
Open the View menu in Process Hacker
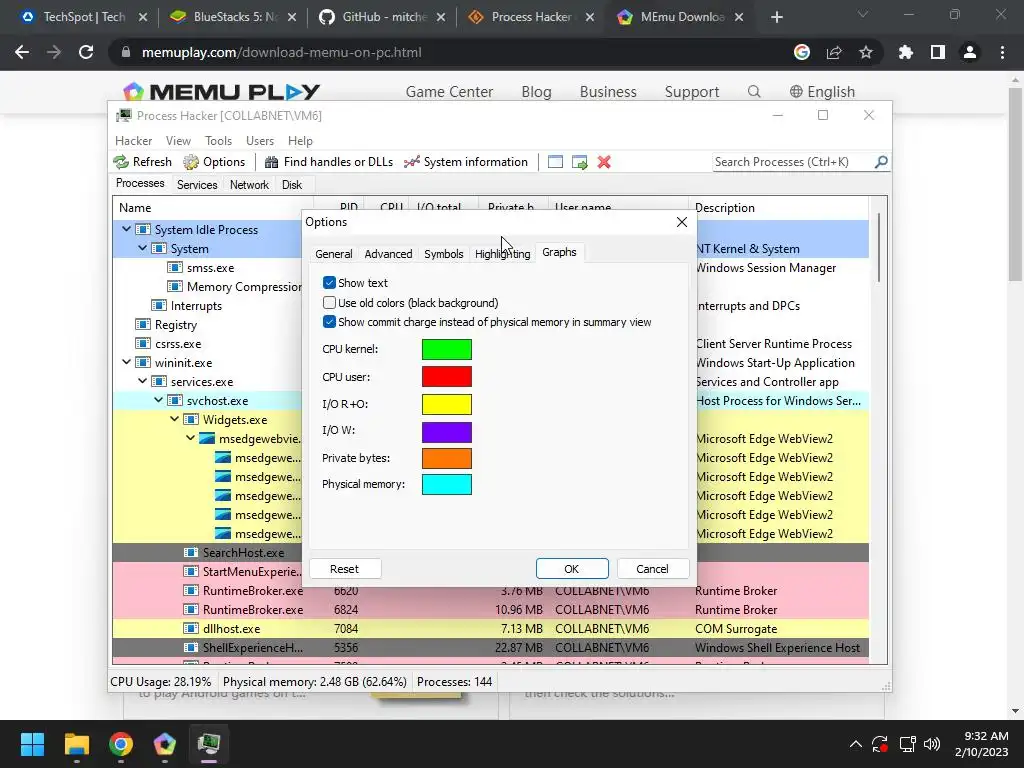point(178,141)
